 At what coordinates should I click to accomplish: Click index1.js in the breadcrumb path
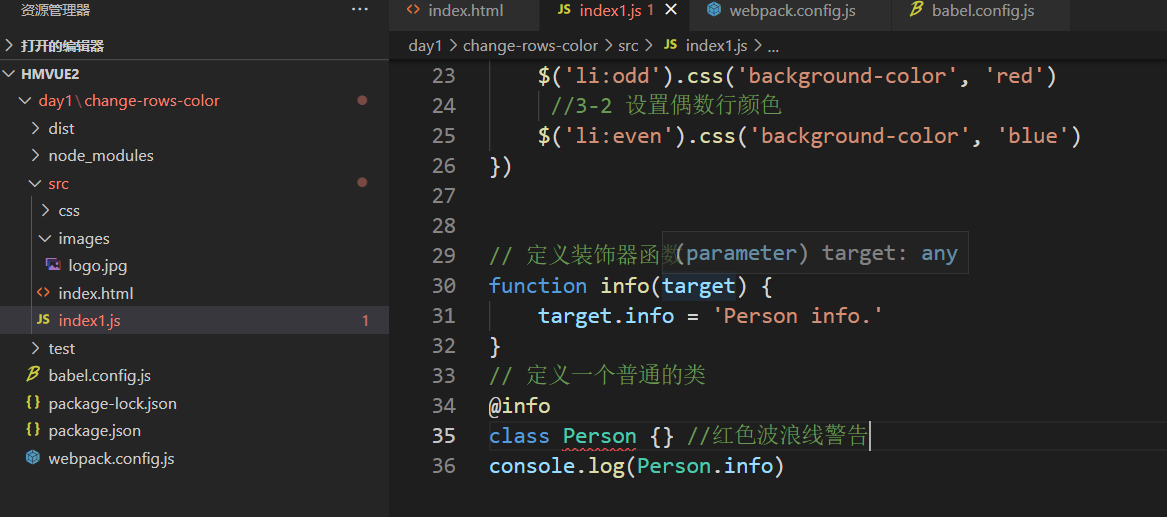pos(716,46)
